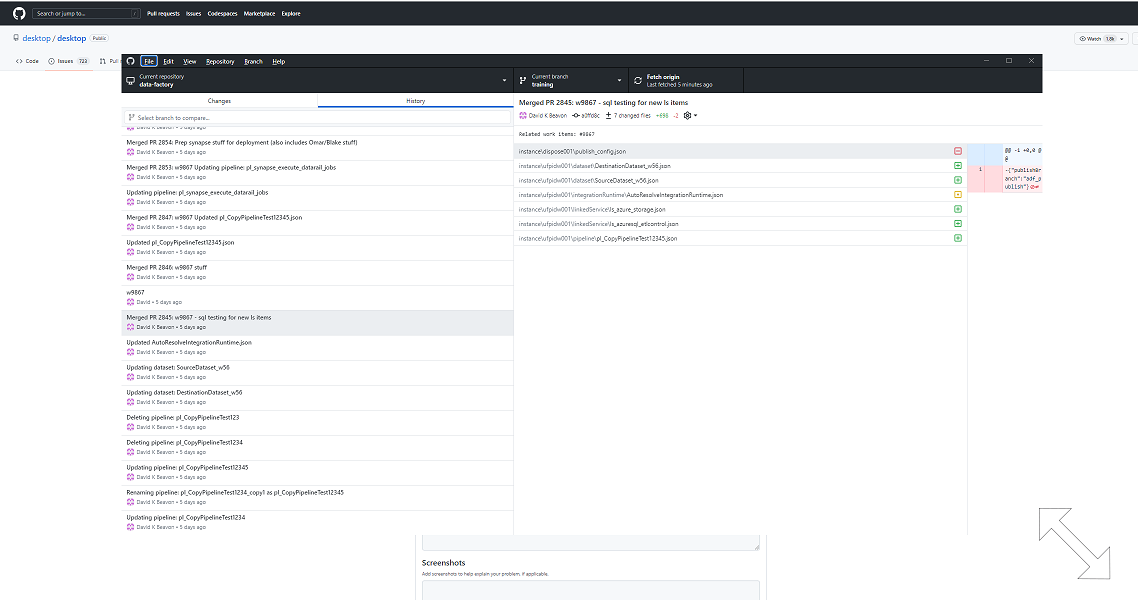Click the GitHub Desktop app logo in the menu bar
Screen dimensions: 1138x600
[x=131, y=61]
